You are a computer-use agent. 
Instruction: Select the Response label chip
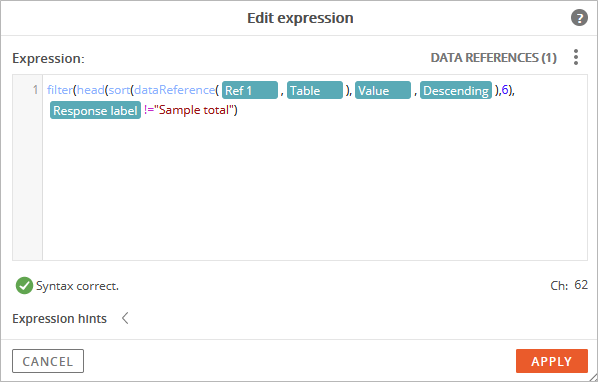click(95, 110)
